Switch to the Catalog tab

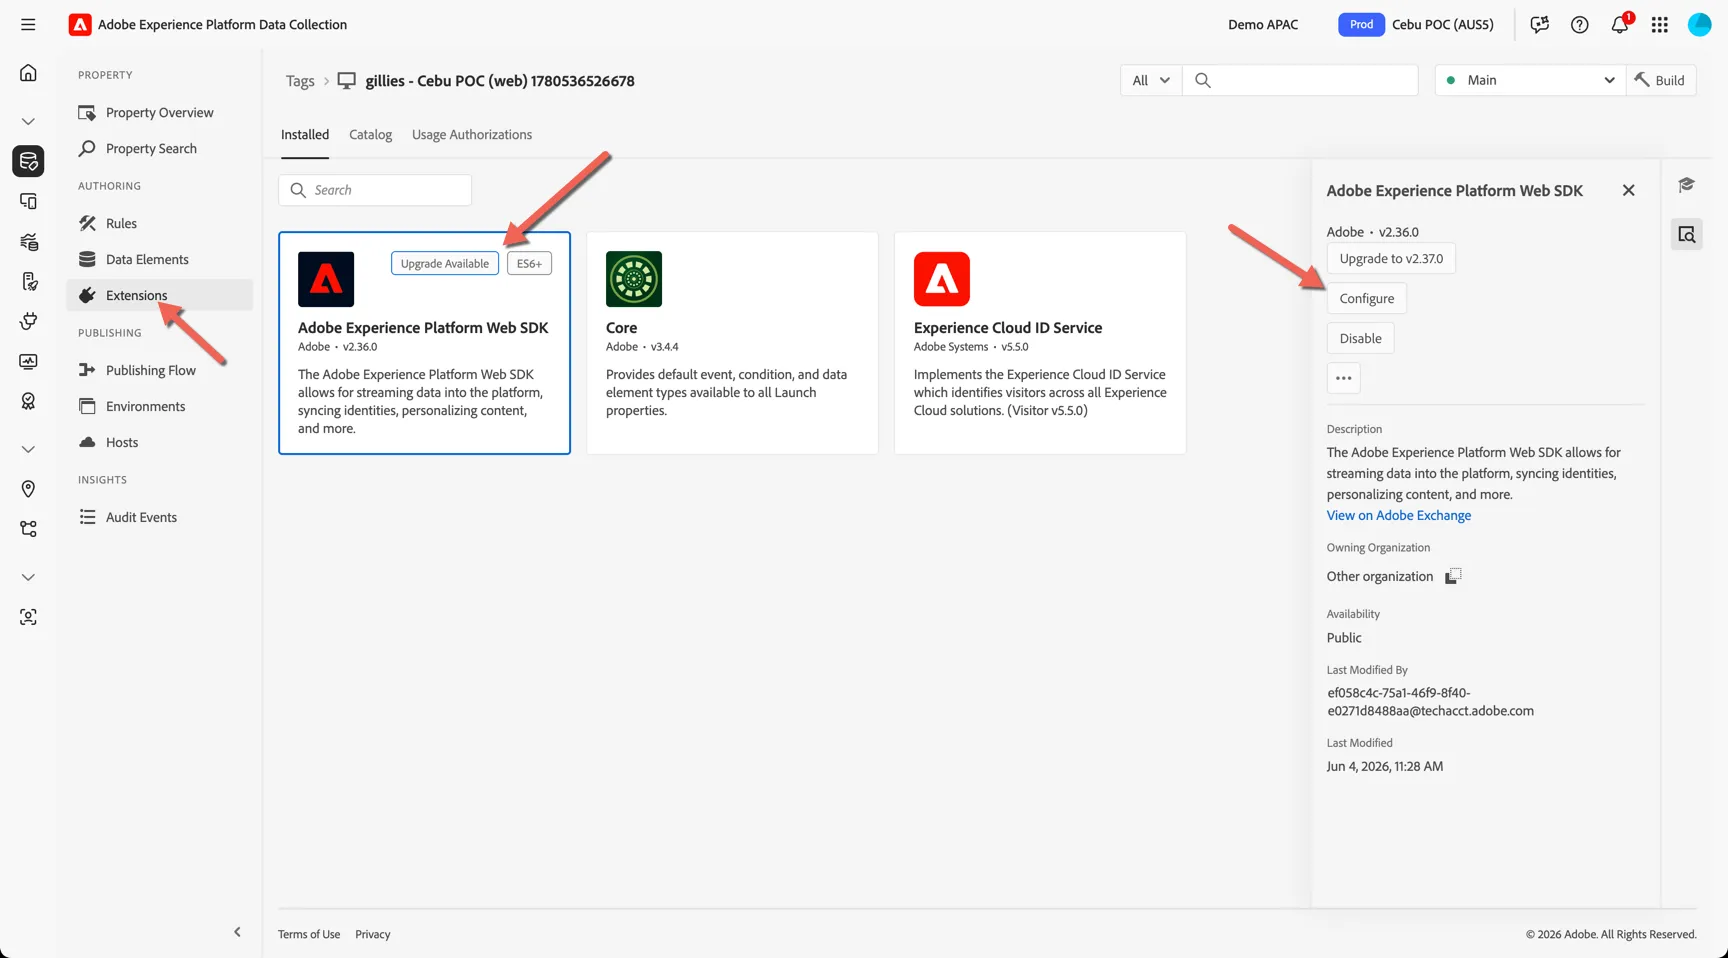(x=370, y=135)
